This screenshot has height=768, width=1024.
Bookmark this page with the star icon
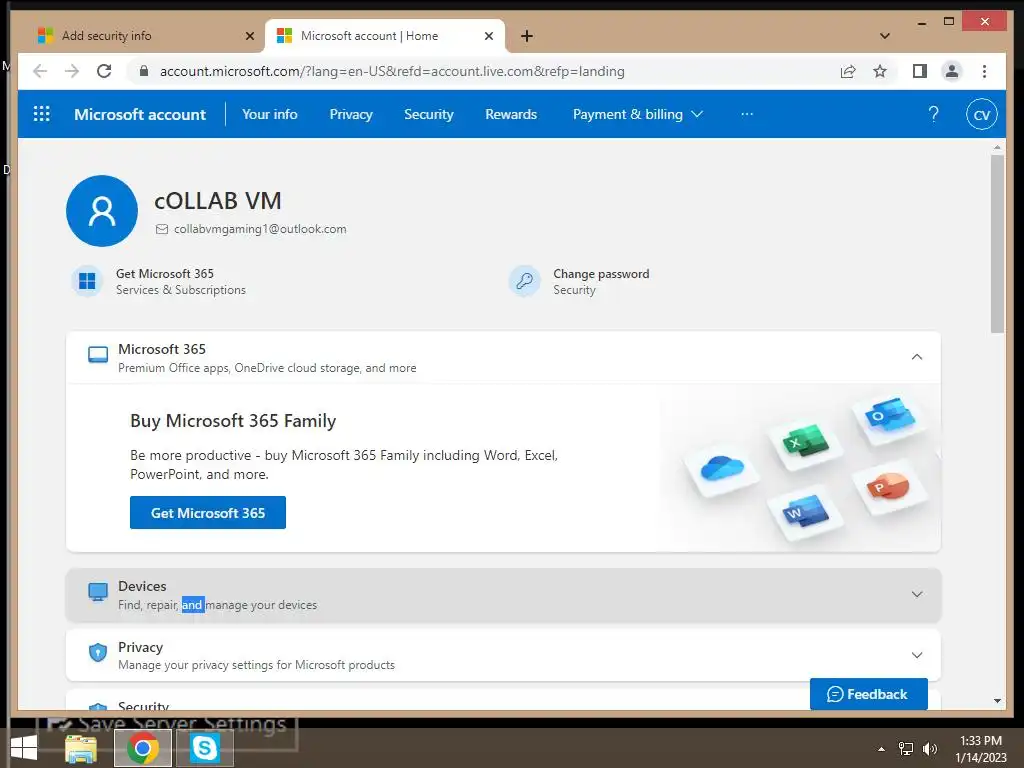point(880,71)
